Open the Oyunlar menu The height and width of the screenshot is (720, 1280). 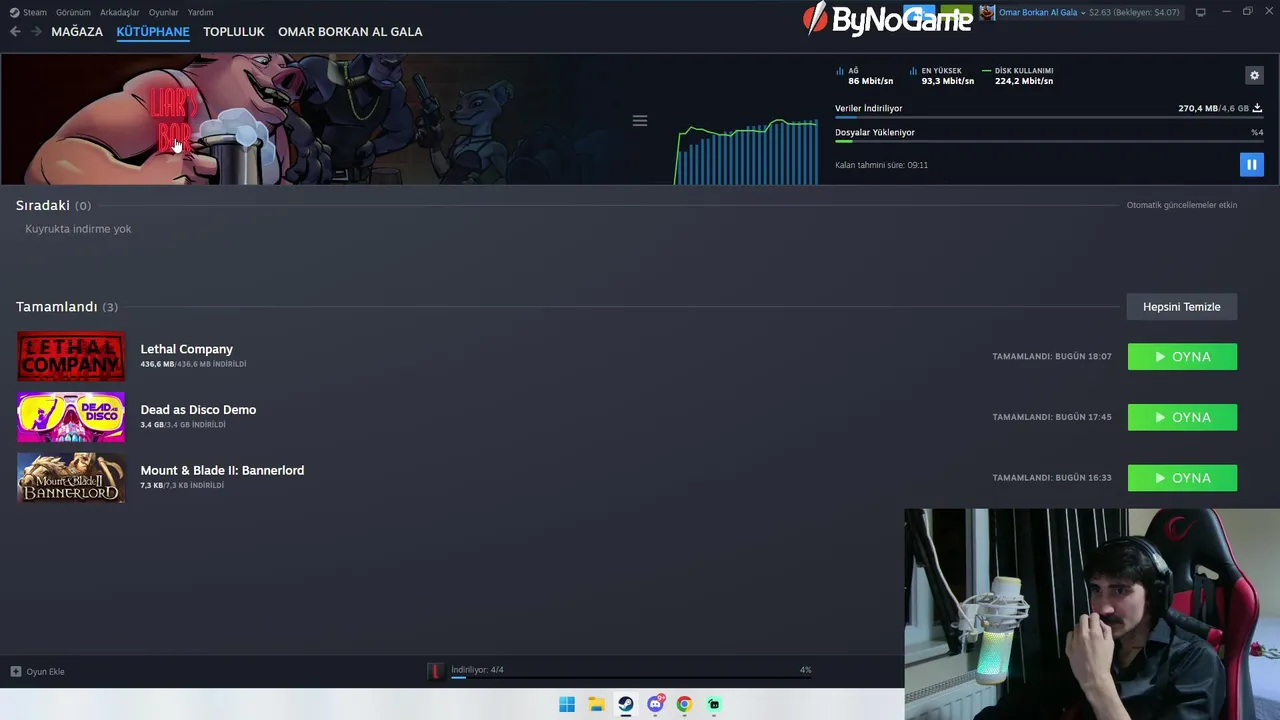pos(164,12)
